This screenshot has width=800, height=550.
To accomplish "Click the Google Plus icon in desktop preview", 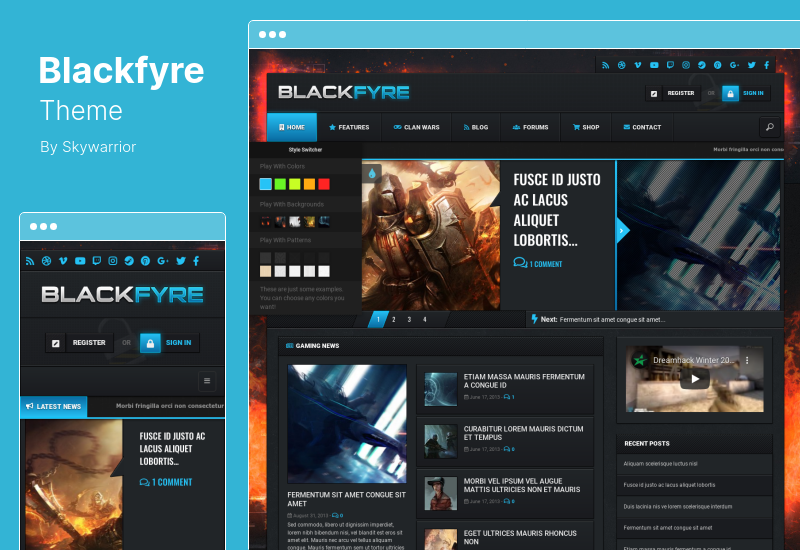I will point(734,65).
